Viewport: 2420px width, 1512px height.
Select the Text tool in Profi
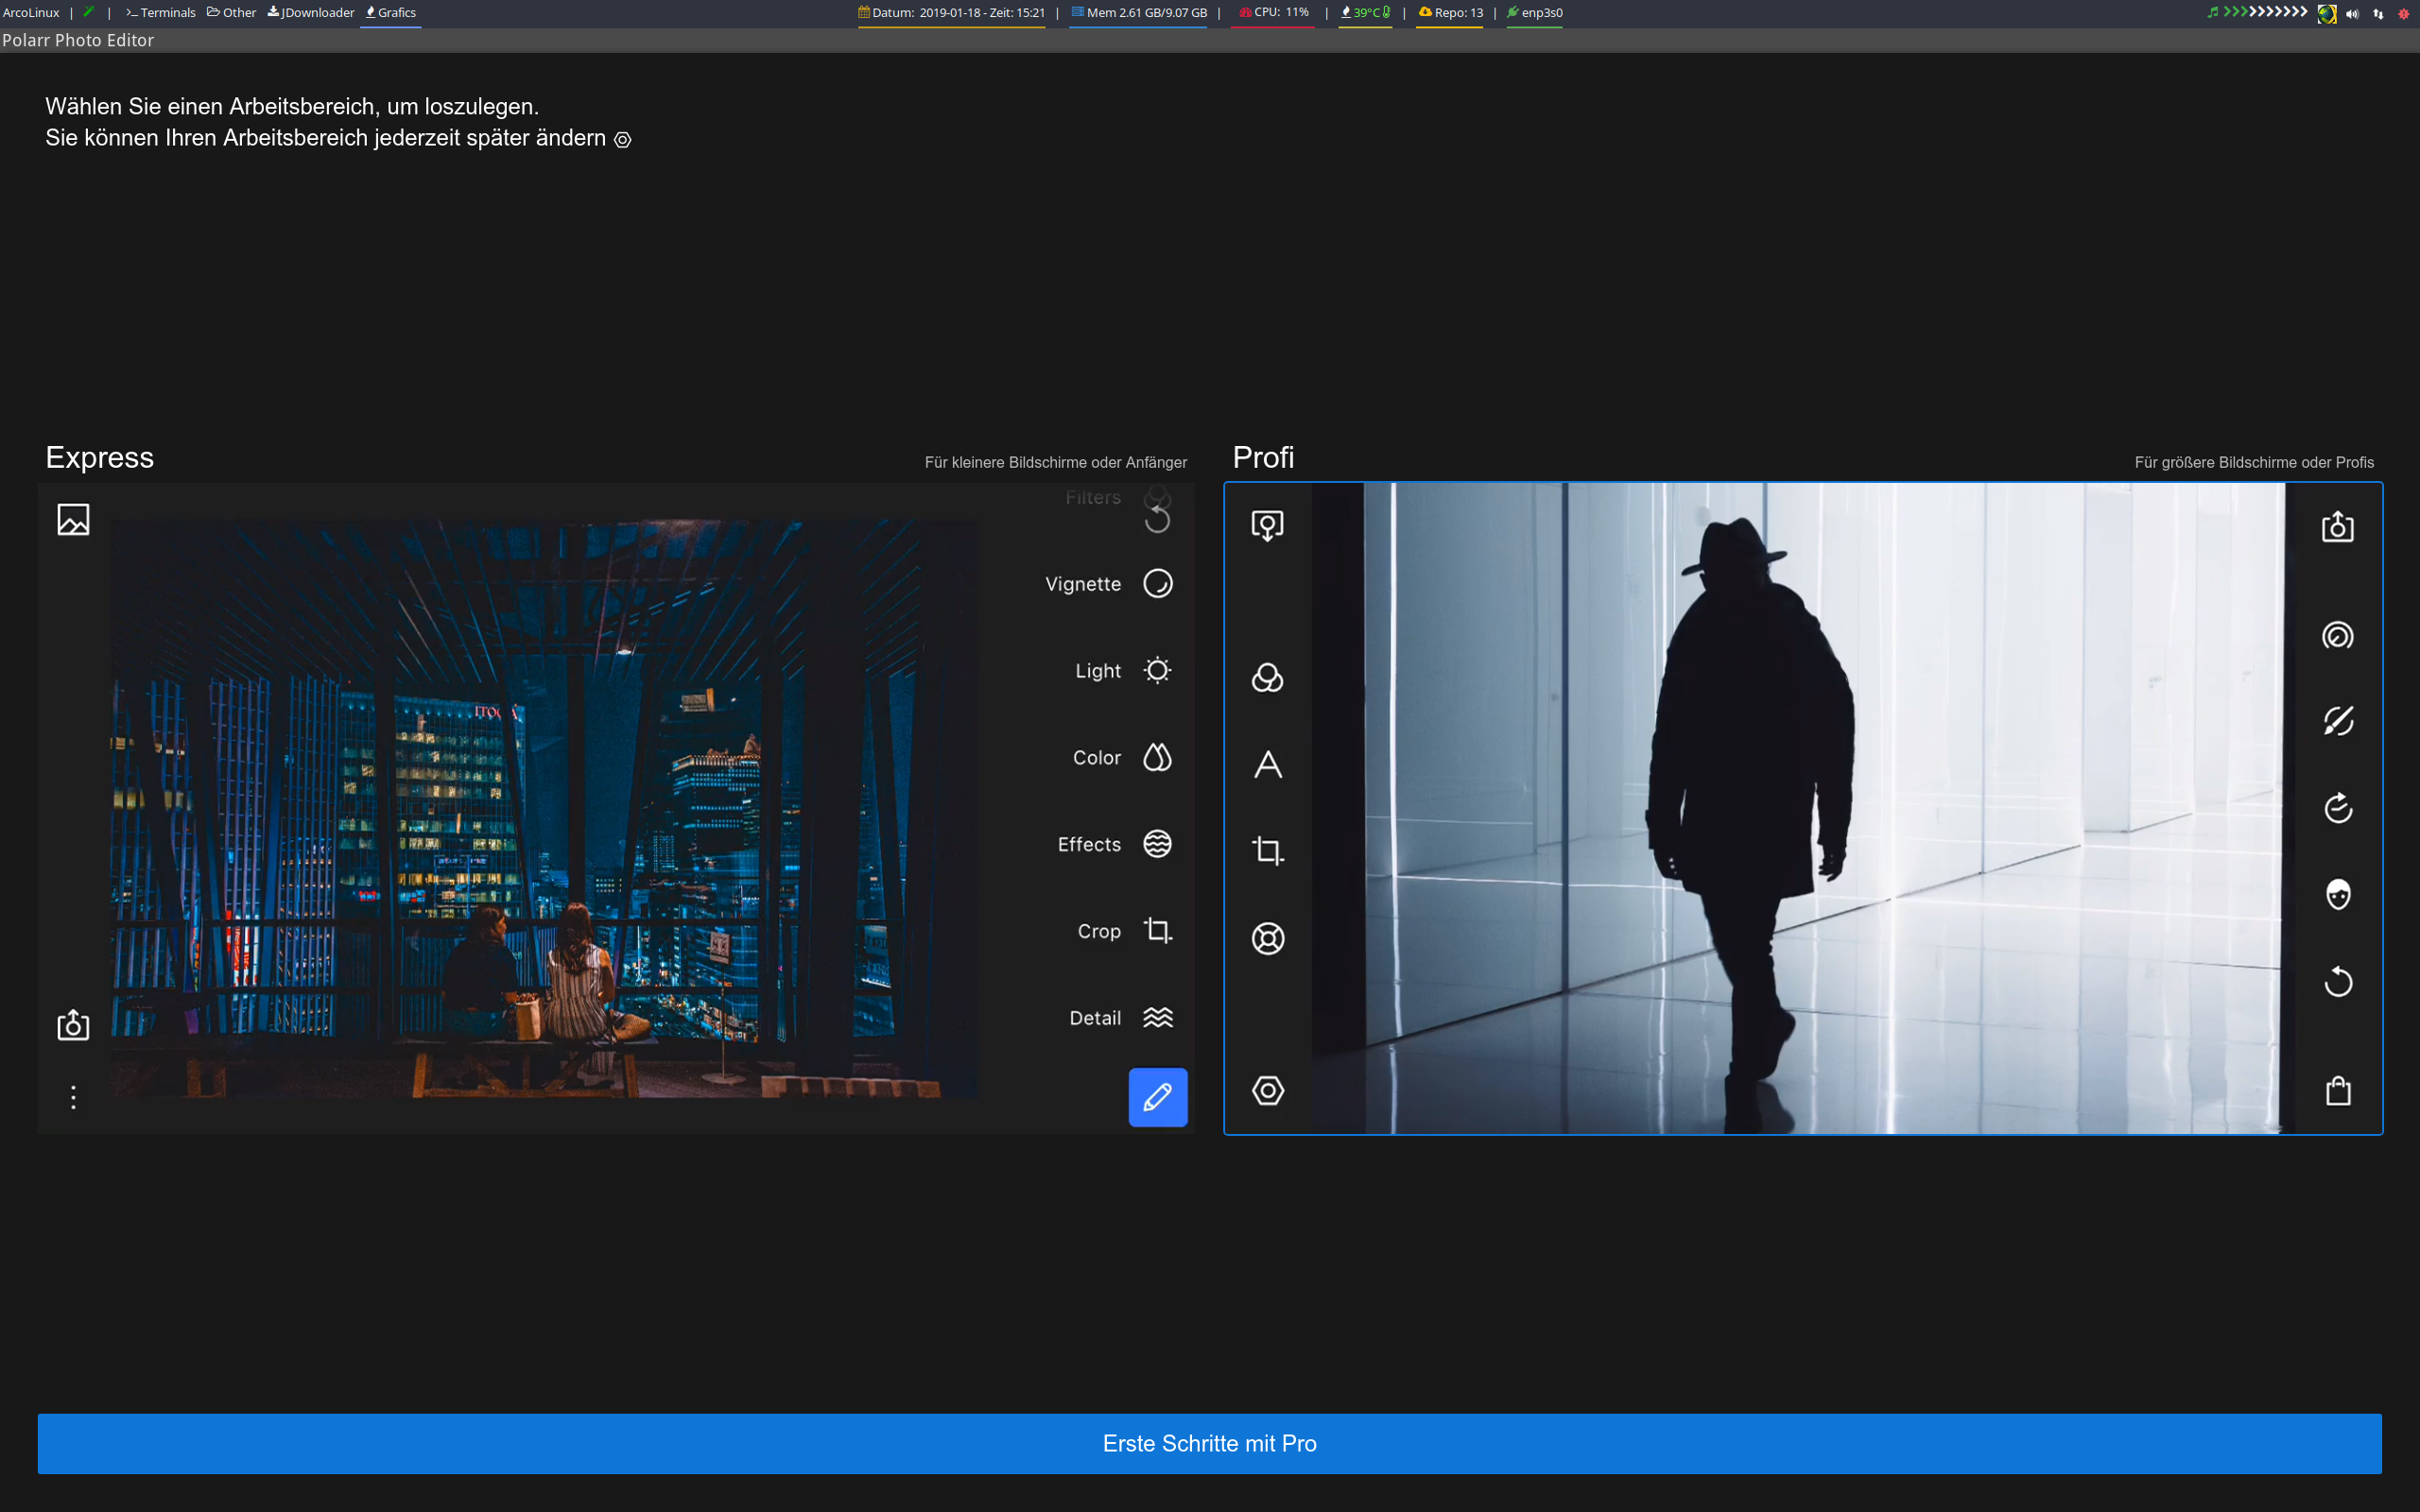(x=1267, y=765)
